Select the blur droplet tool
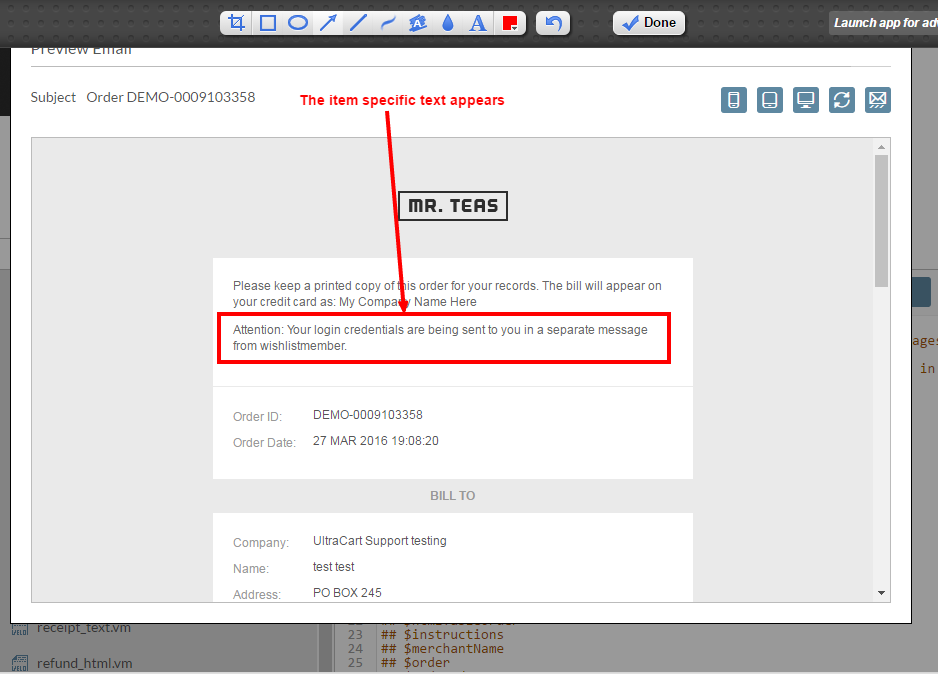The width and height of the screenshot is (938, 674). click(x=447, y=23)
